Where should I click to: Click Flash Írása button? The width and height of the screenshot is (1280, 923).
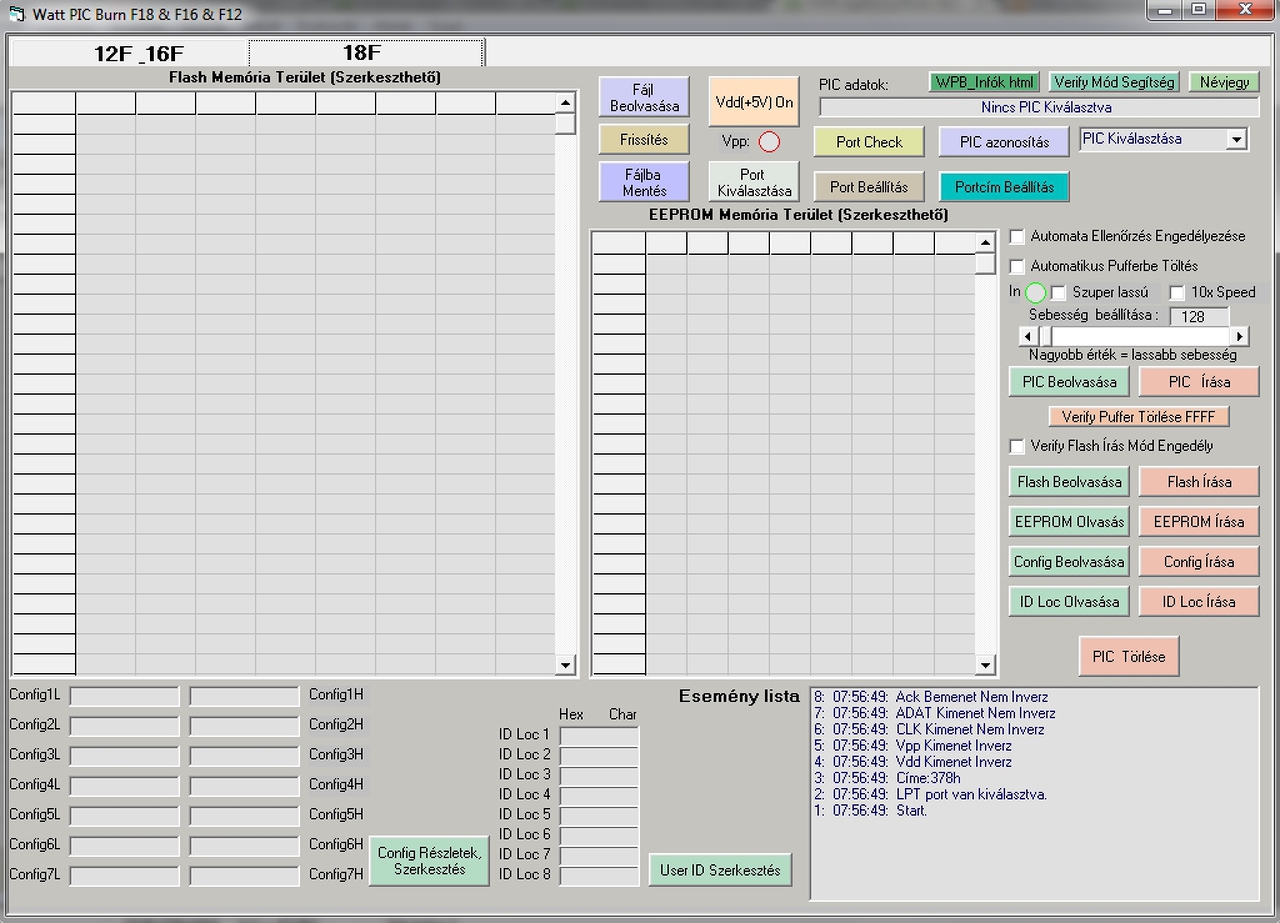(x=1199, y=482)
